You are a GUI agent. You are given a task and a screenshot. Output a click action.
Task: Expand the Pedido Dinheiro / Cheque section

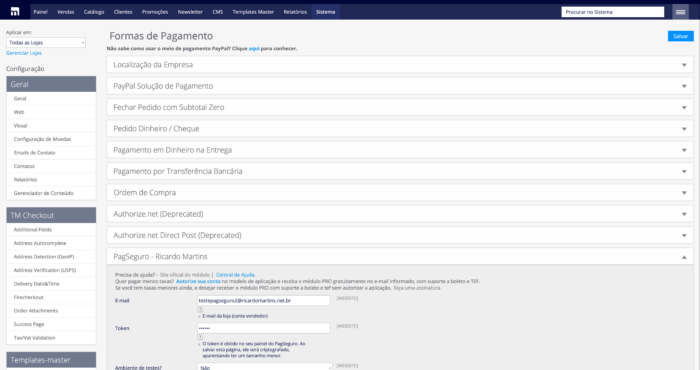(x=400, y=129)
